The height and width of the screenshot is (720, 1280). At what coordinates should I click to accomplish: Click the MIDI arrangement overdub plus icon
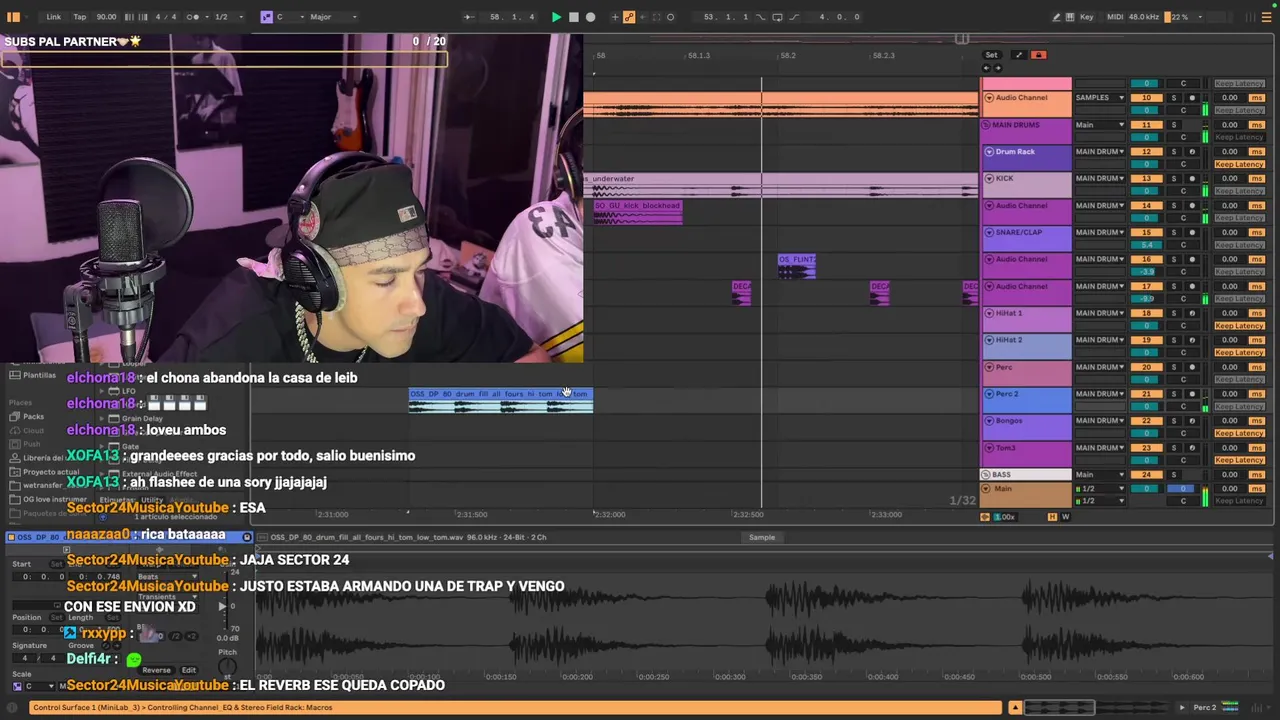[x=615, y=17]
